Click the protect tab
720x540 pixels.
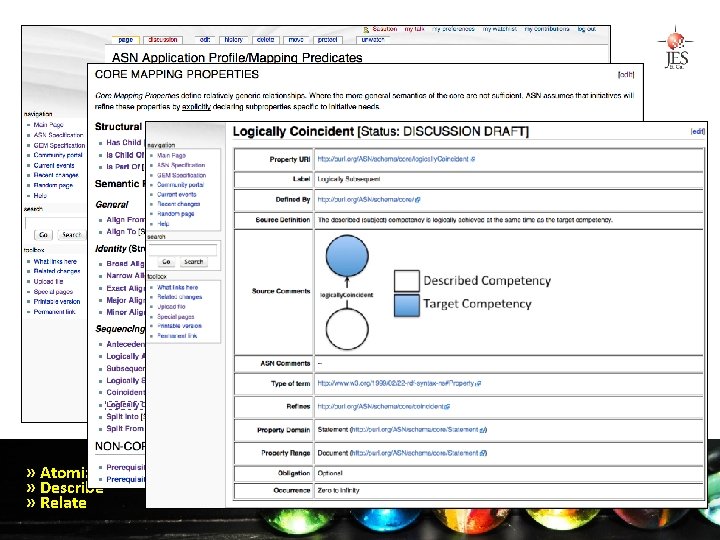point(327,40)
